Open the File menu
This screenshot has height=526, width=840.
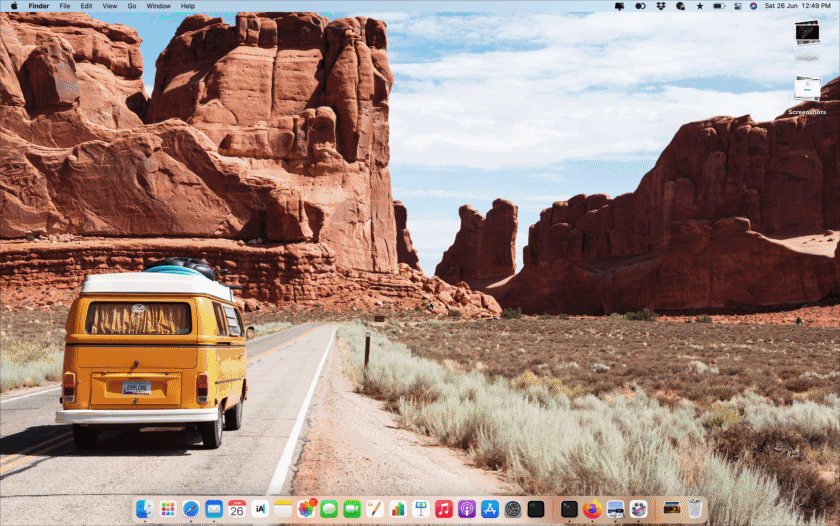(x=65, y=6)
